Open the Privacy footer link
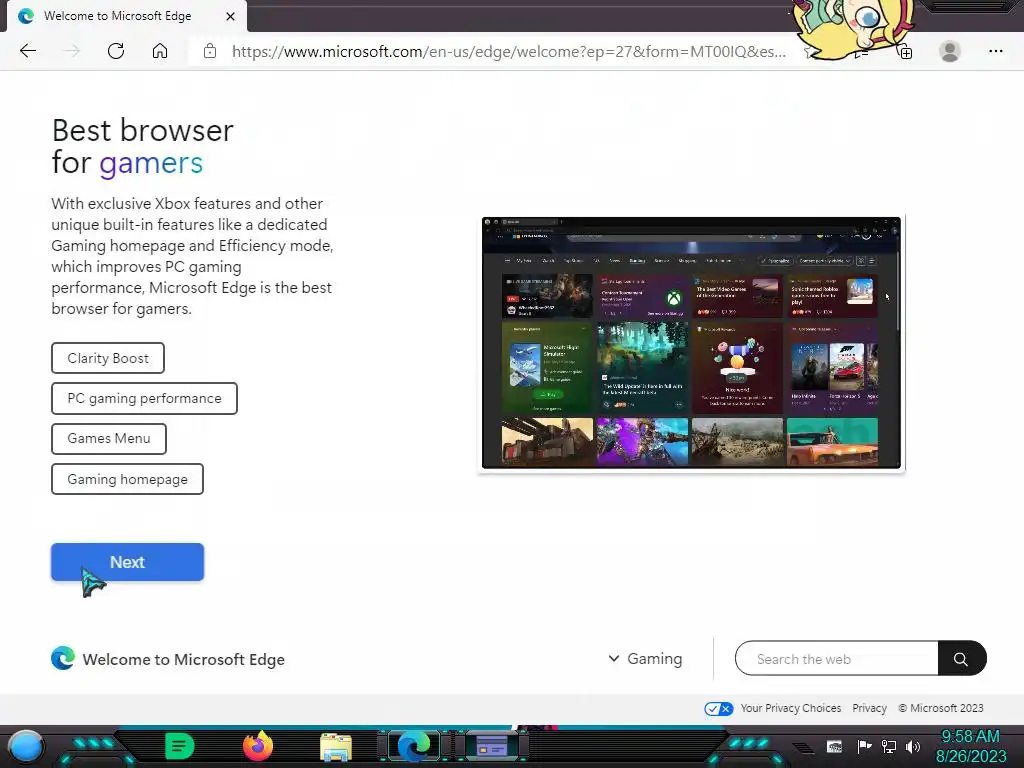 coord(869,708)
